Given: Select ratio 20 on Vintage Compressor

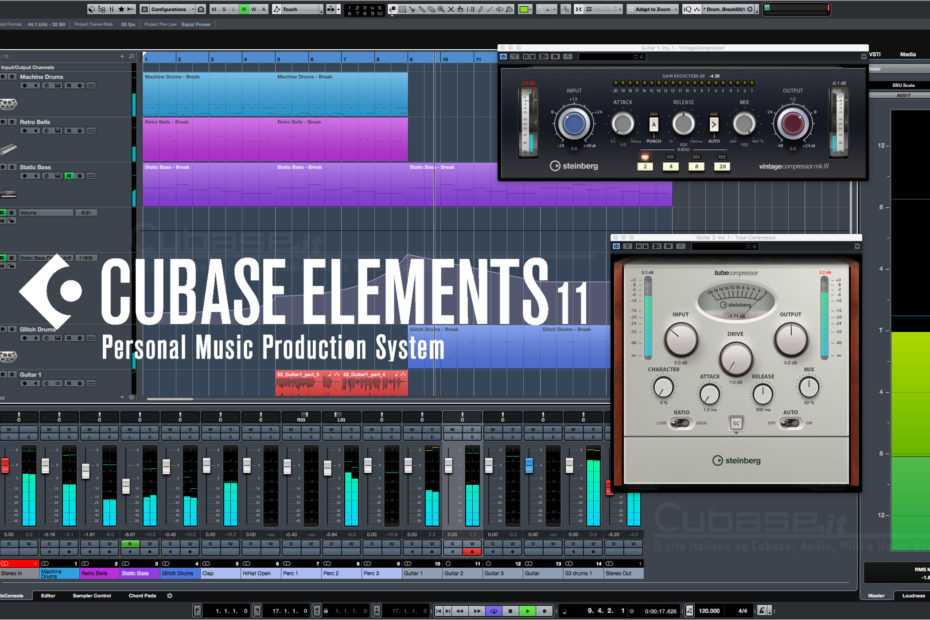Looking at the screenshot, I should pos(722,166).
